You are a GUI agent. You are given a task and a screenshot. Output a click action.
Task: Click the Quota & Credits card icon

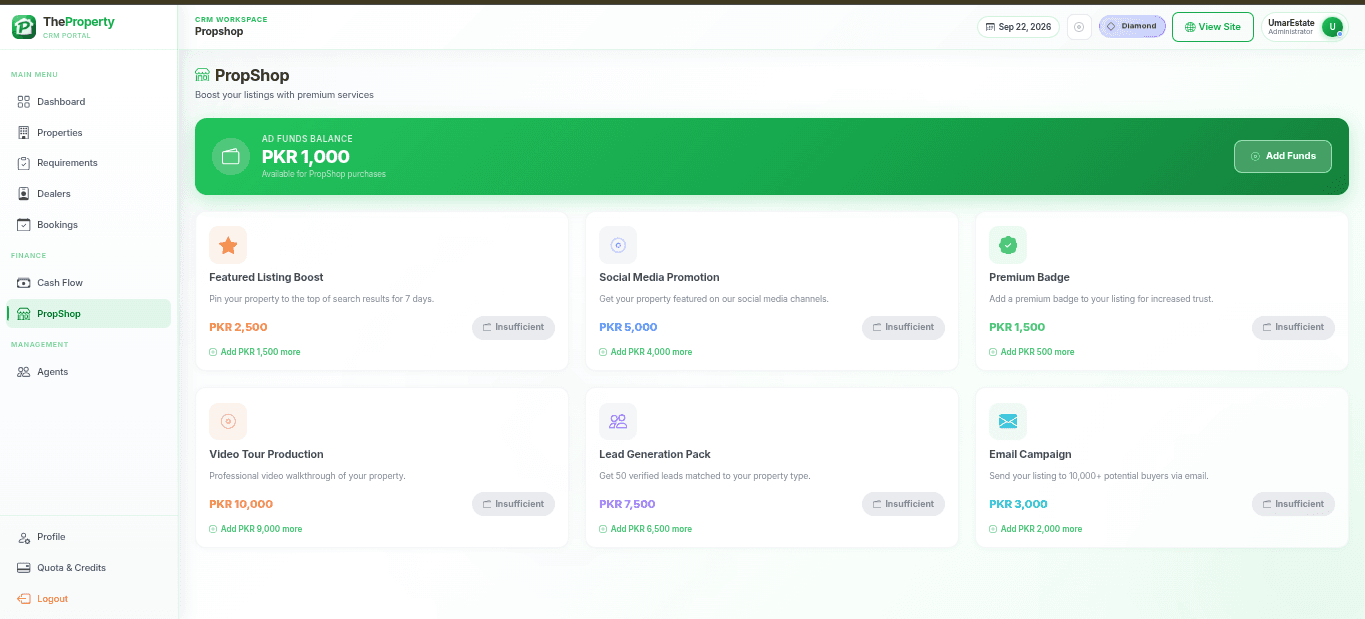click(x=24, y=568)
